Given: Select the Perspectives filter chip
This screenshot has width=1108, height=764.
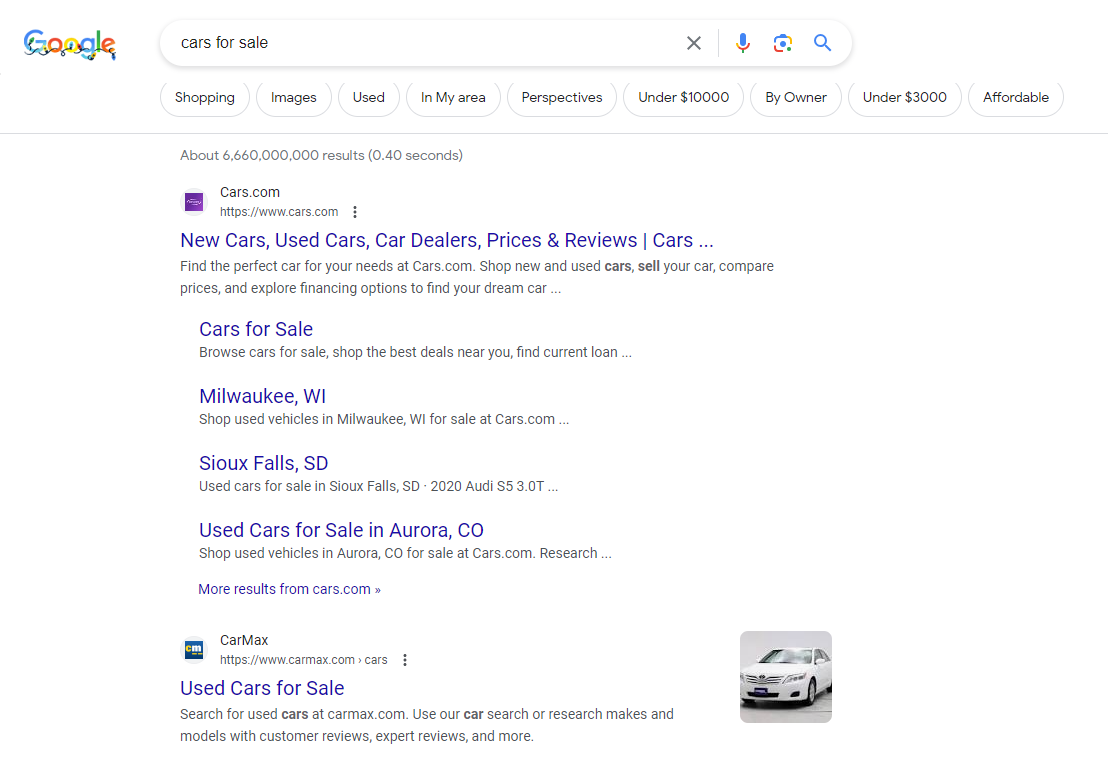Looking at the screenshot, I should 562,98.
